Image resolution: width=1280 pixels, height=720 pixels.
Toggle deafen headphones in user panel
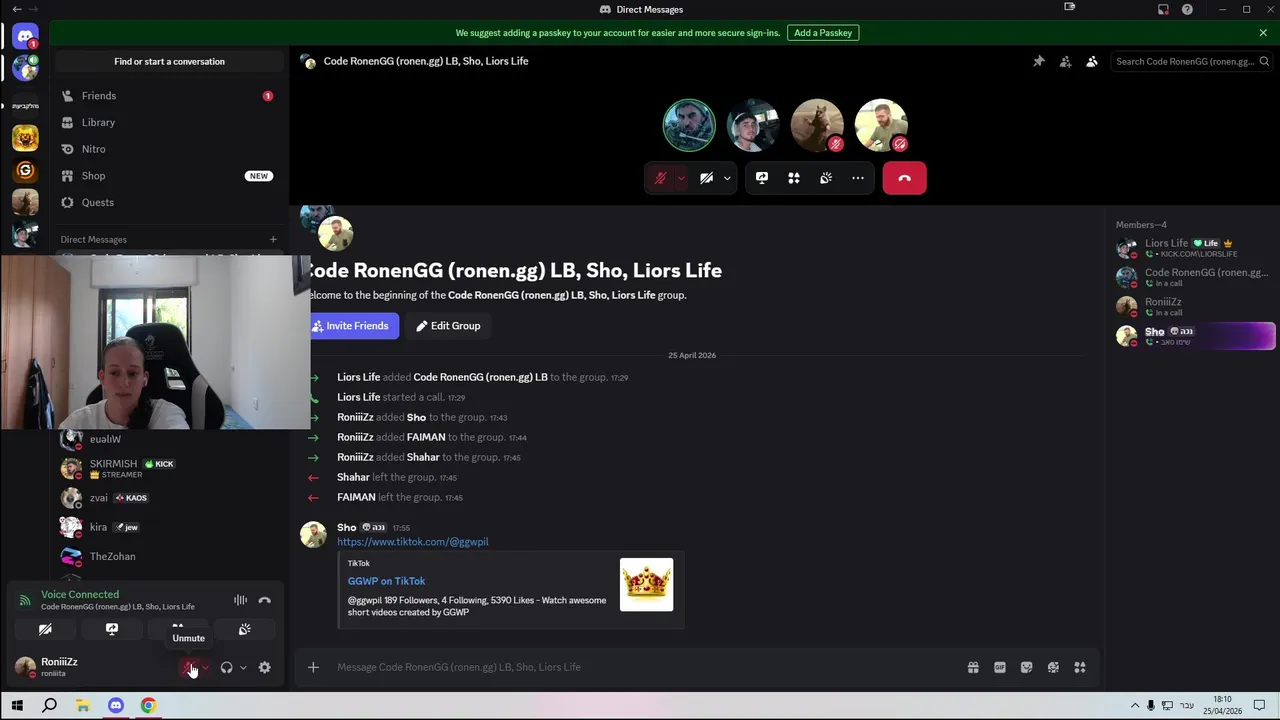(x=226, y=668)
